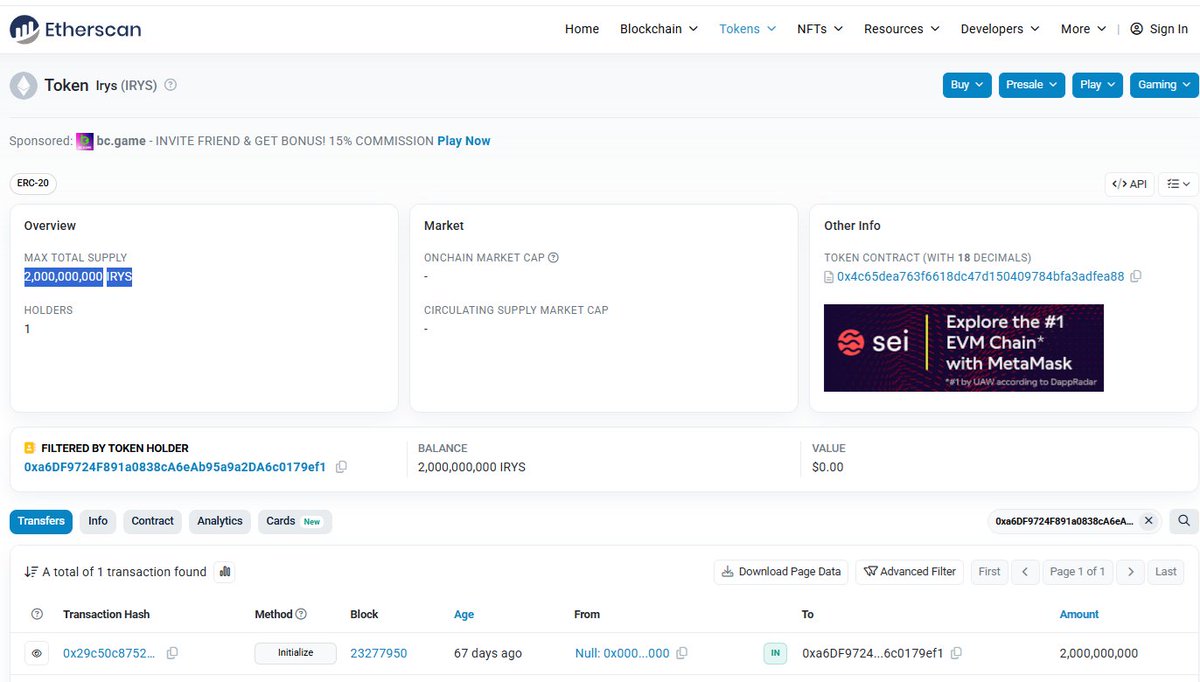
Task: Sort by the Amount column header
Action: pyautogui.click(x=1079, y=614)
